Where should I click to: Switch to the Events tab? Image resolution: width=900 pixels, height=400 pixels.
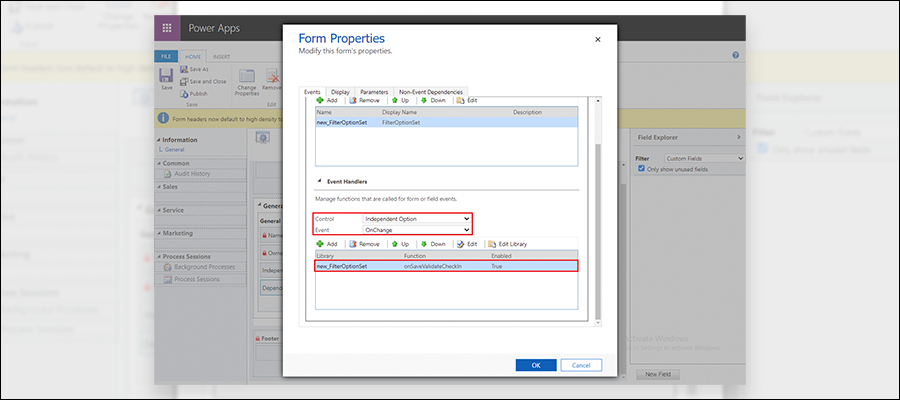click(x=312, y=92)
